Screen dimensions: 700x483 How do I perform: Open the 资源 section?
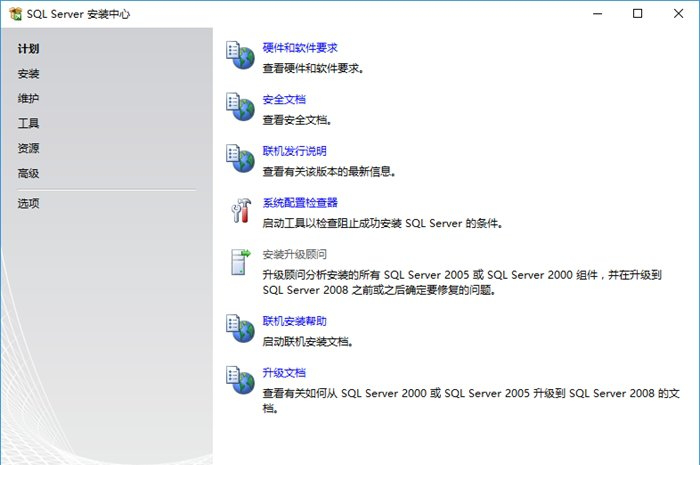(x=28, y=148)
